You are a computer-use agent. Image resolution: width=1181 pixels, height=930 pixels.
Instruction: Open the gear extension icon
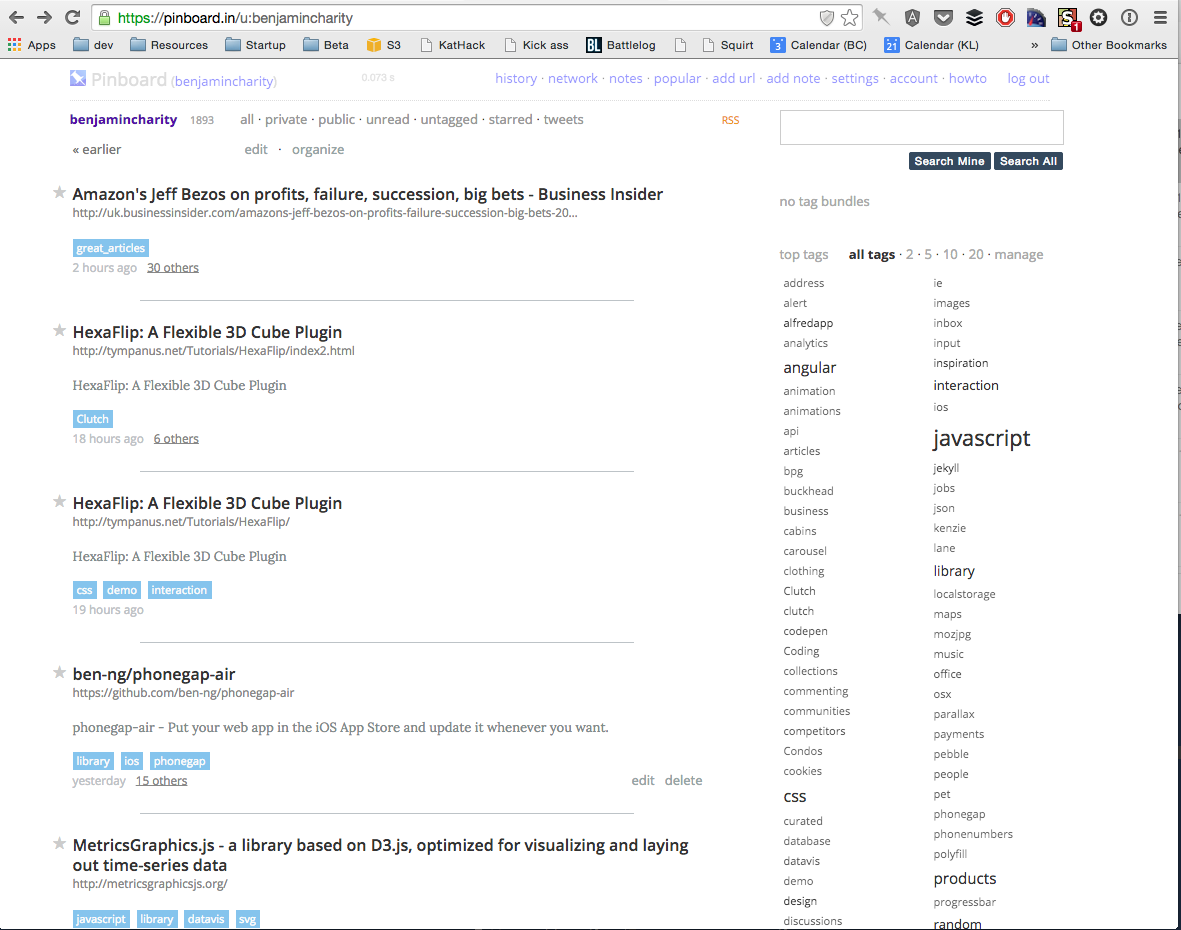(1098, 17)
